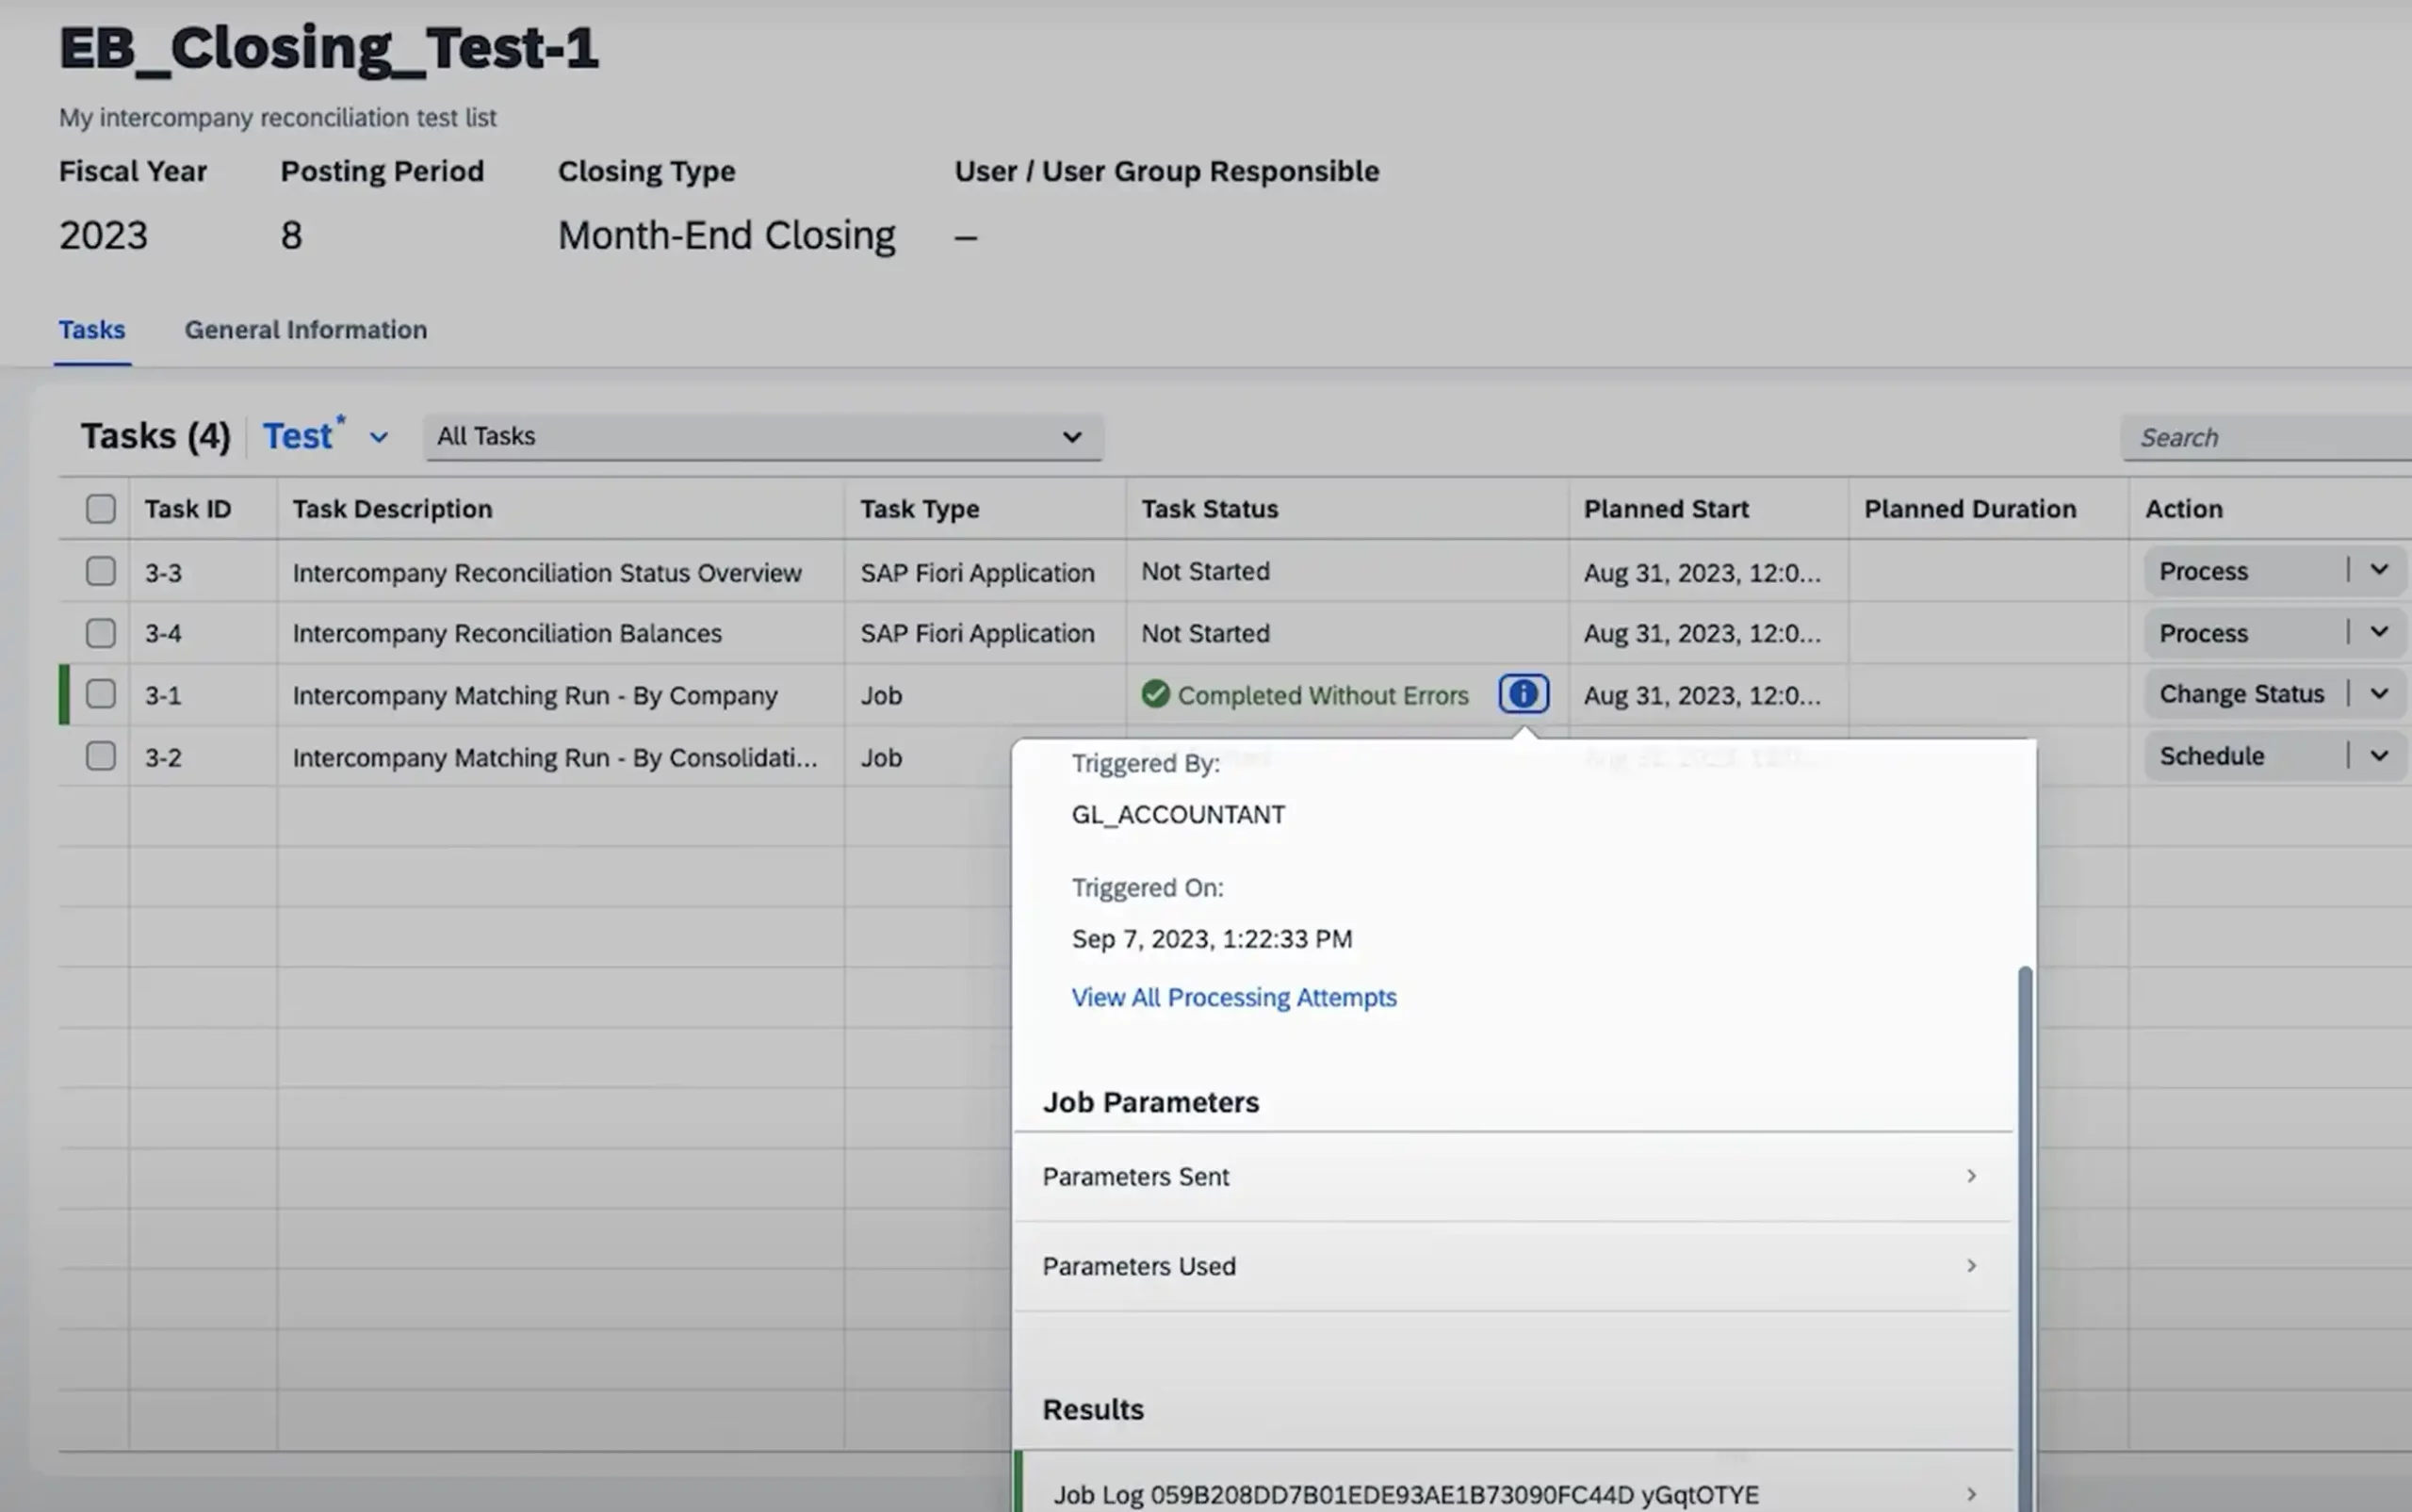This screenshot has height=1512, width=2412.
Task: Click 'Intercompany Matching Run - By Consolidati...' cell
Action: [x=555, y=758]
